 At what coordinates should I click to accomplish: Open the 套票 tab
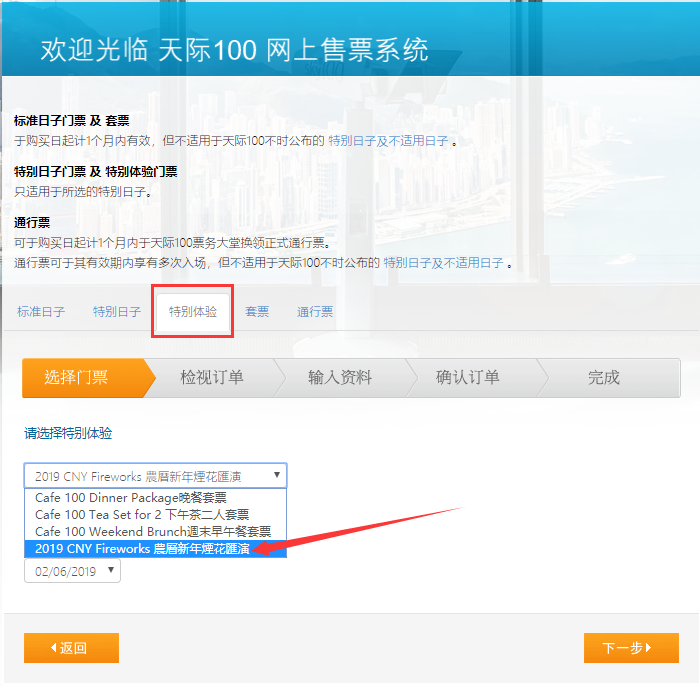(x=257, y=312)
